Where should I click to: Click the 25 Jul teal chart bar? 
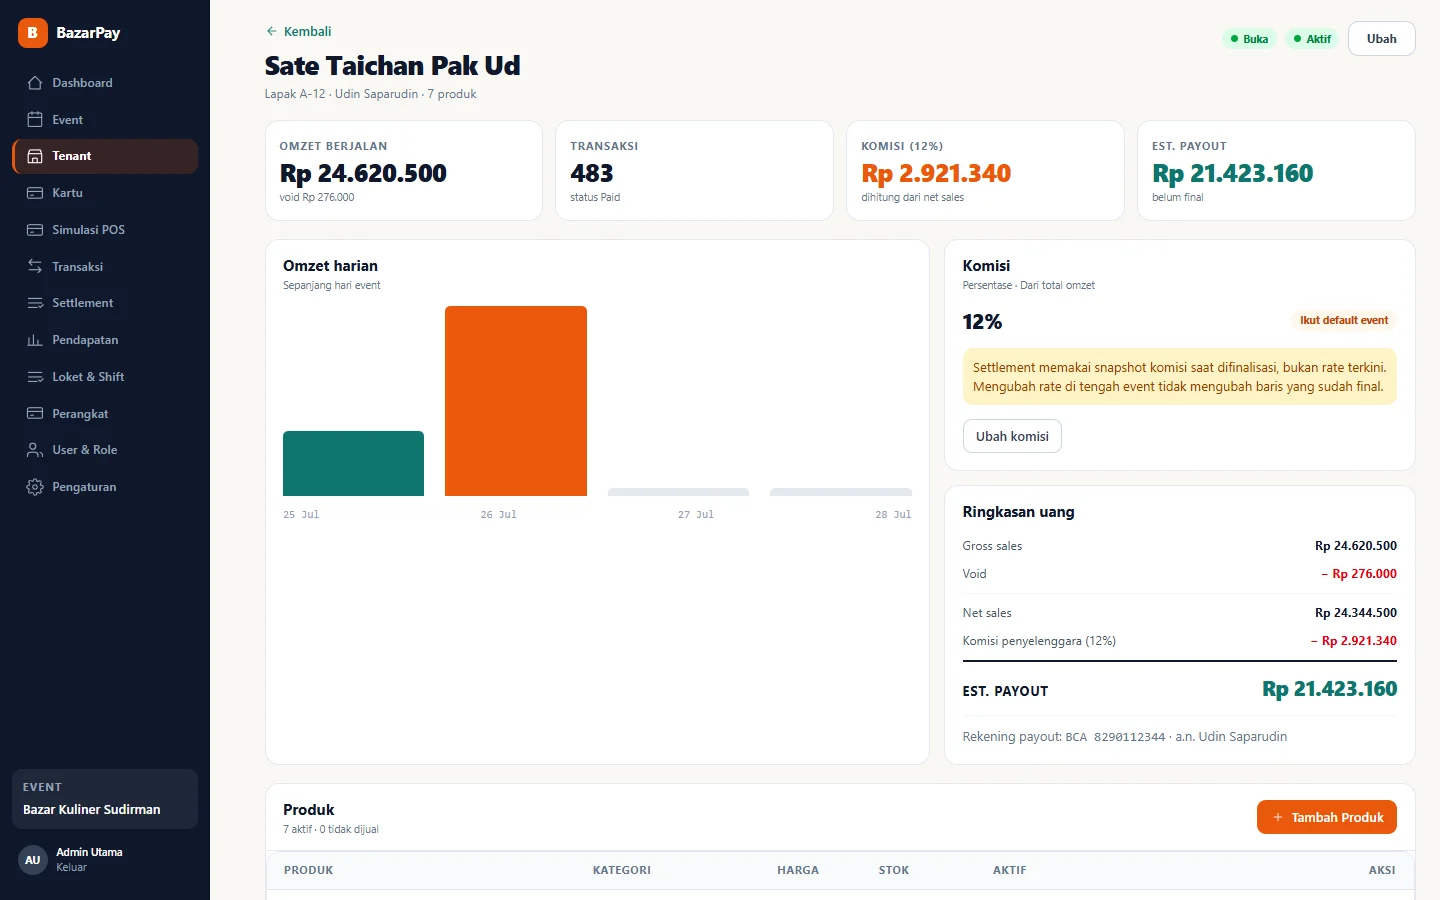[x=354, y=463]
